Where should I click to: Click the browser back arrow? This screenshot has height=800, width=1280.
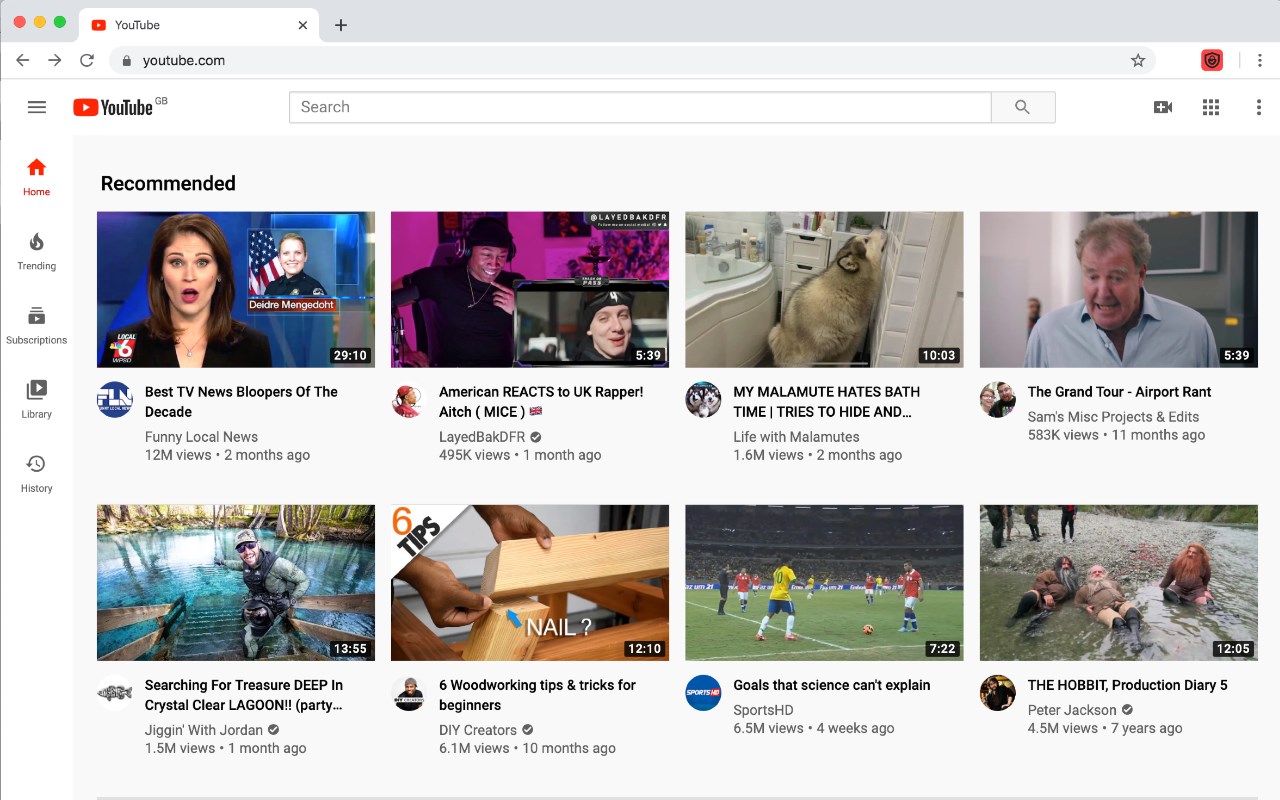click(x=23, y=60)
